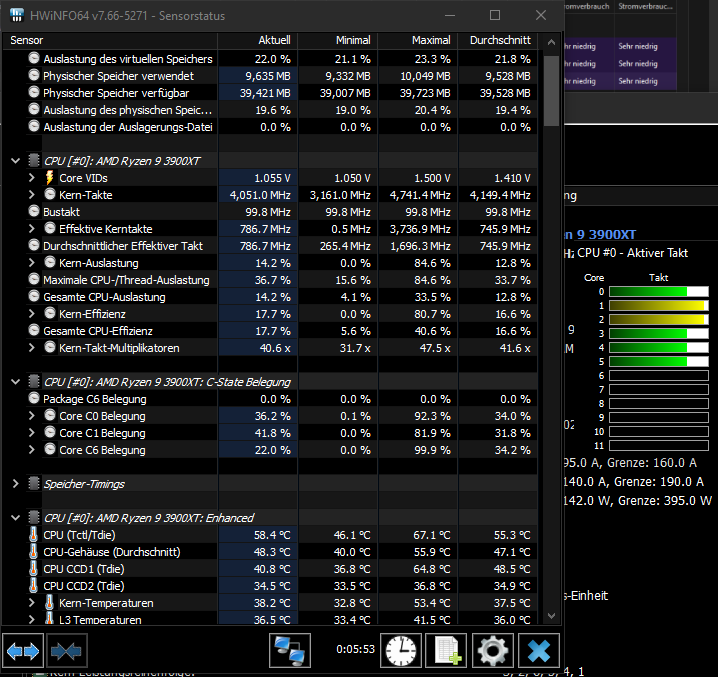Viewport: 718px width, 677px height.
Task: Expand Core C1 Belegung row
Action: [x=32, y=432]
